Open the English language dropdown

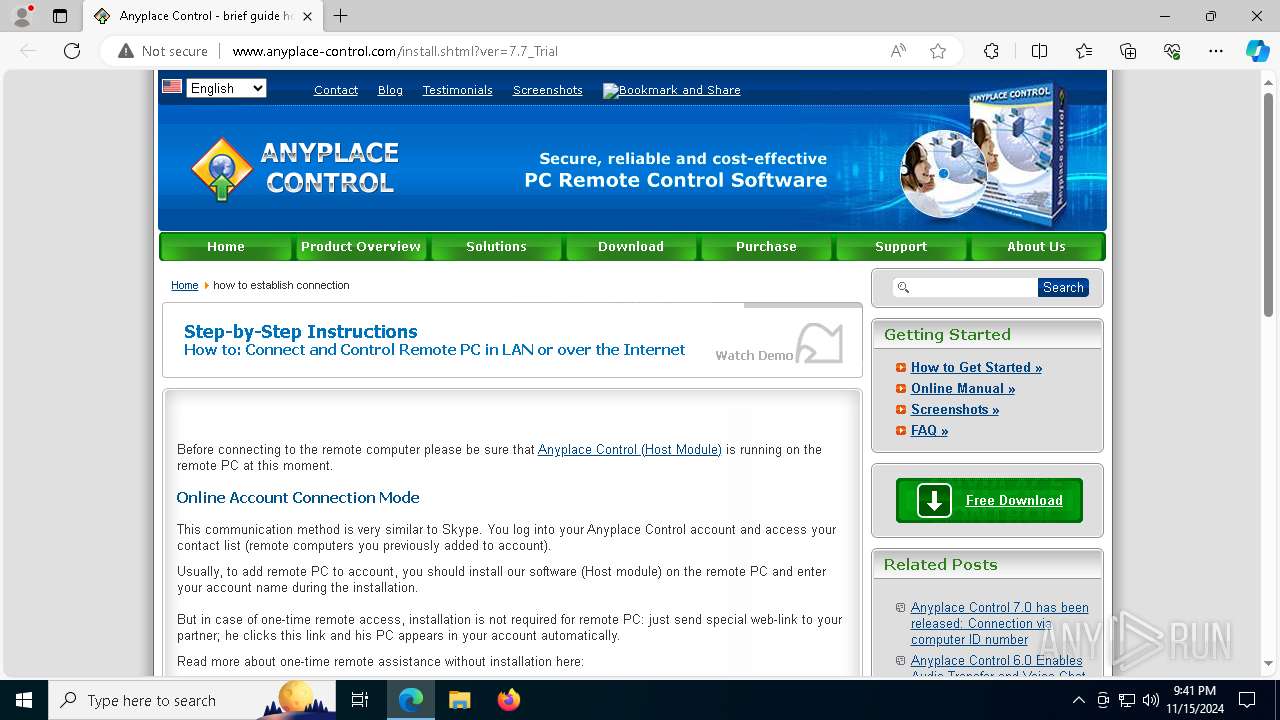(x=226, y=88)
